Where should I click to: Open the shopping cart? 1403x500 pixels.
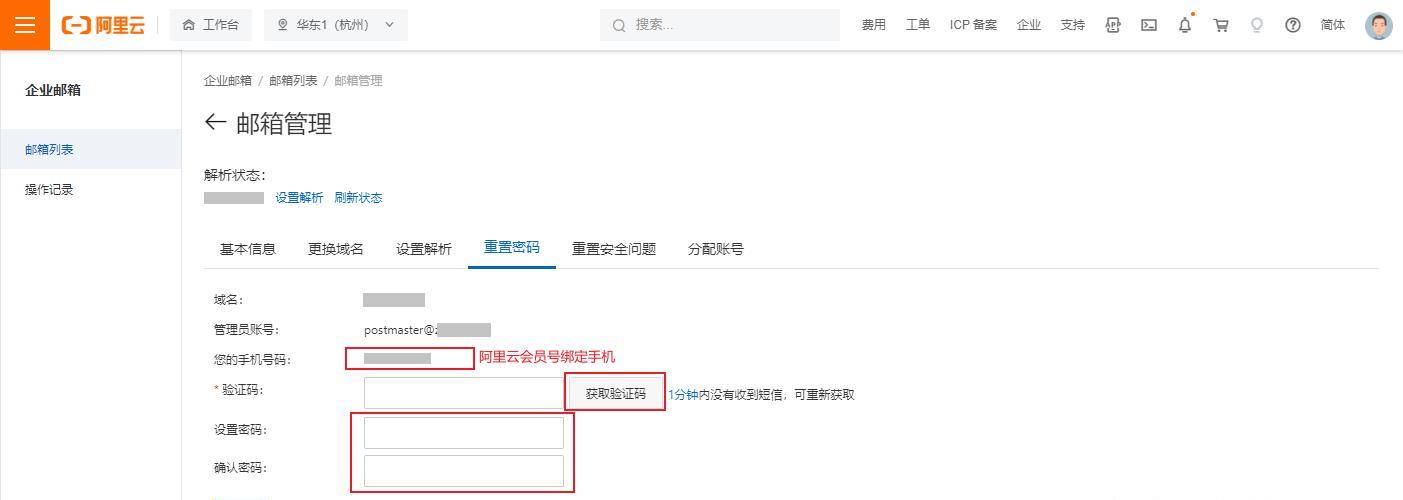[1221, 25]
